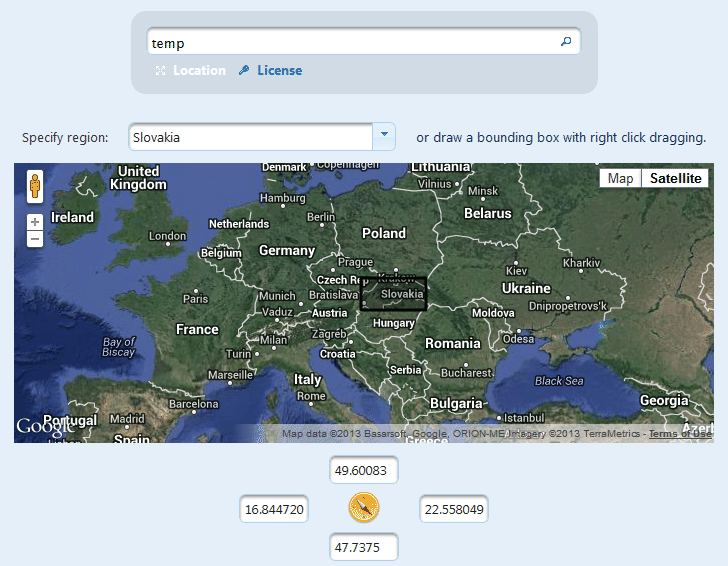Zoom in the map with plus button
This screenshot has width=728, height=566.
[x=35, y=222]
